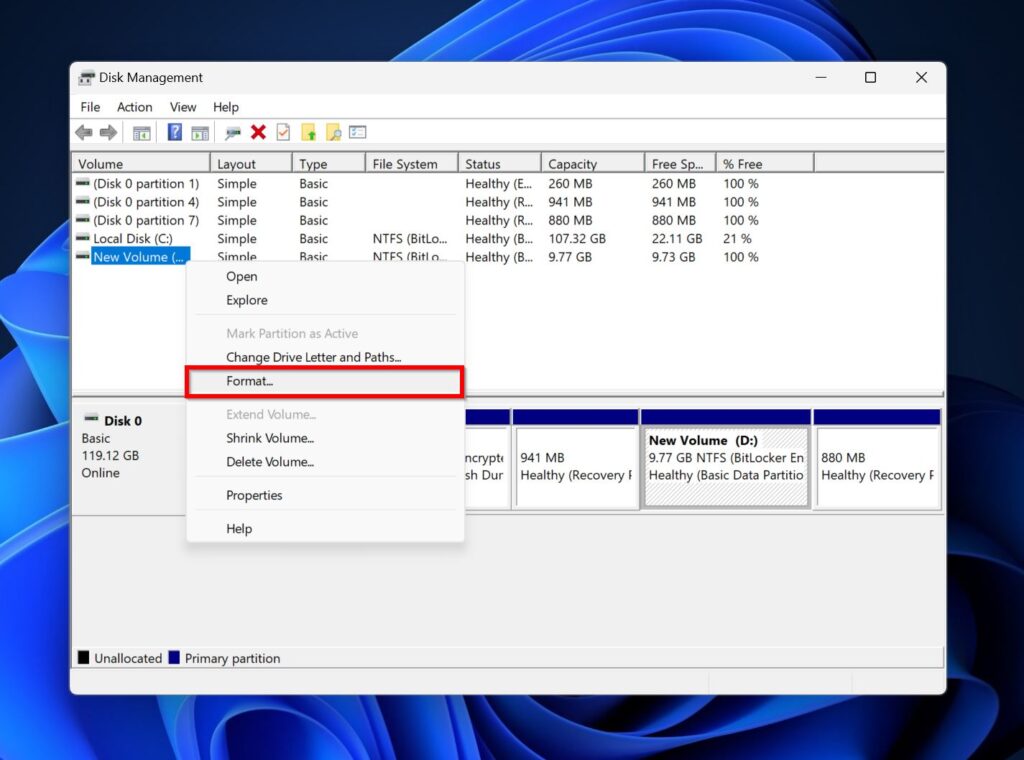This screenshot has width=1024, height=760.
Task: Toggle the Show/Hide Action Pane icon
Action: (201, 131)
